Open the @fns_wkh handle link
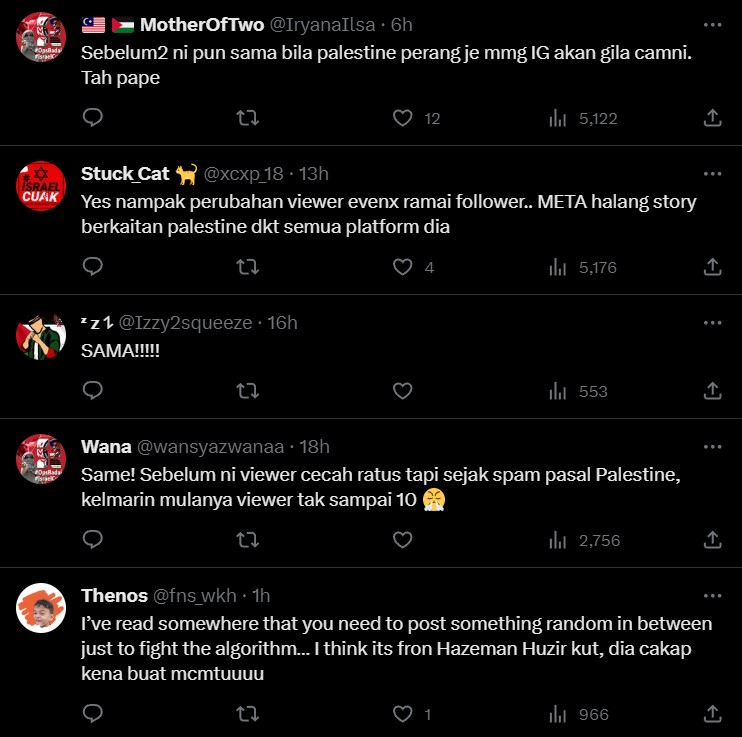Image resolution: width=742 pixels, height=737 pixels. tap(194, 596)
